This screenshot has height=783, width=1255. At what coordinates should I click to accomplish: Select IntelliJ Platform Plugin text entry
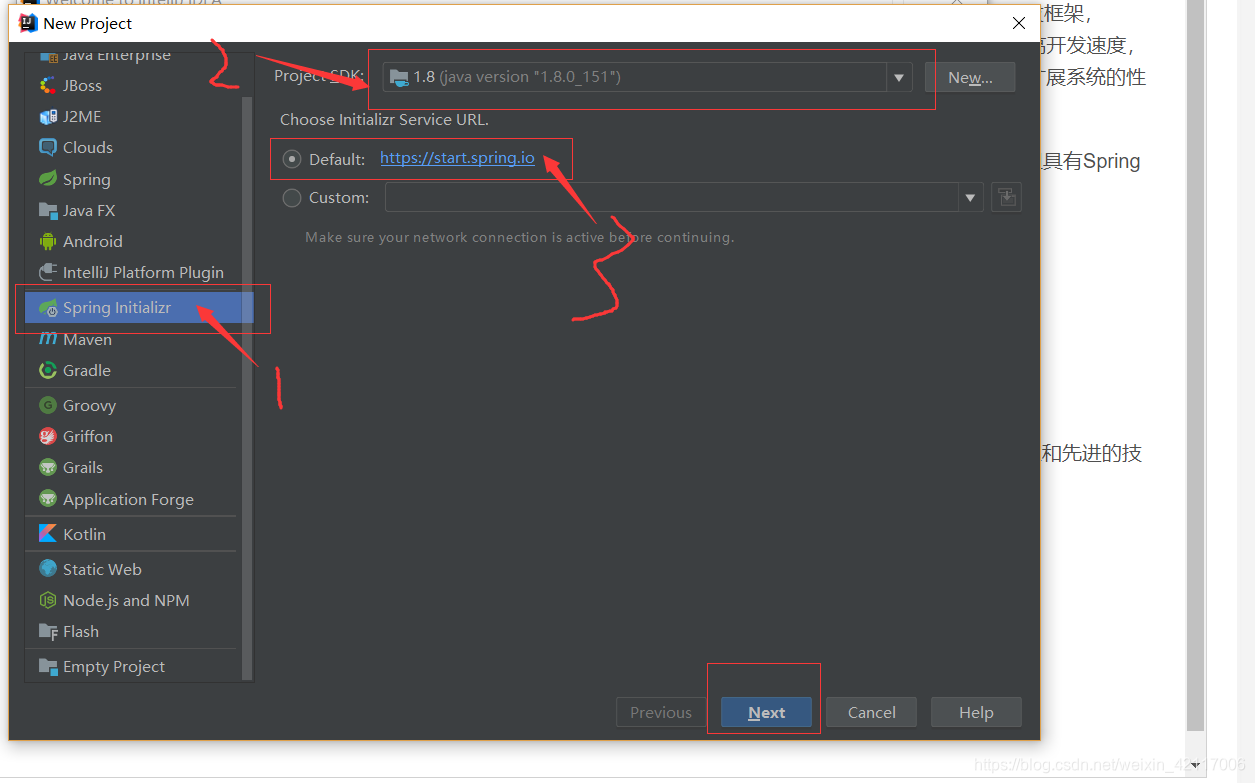click(143, 273)
